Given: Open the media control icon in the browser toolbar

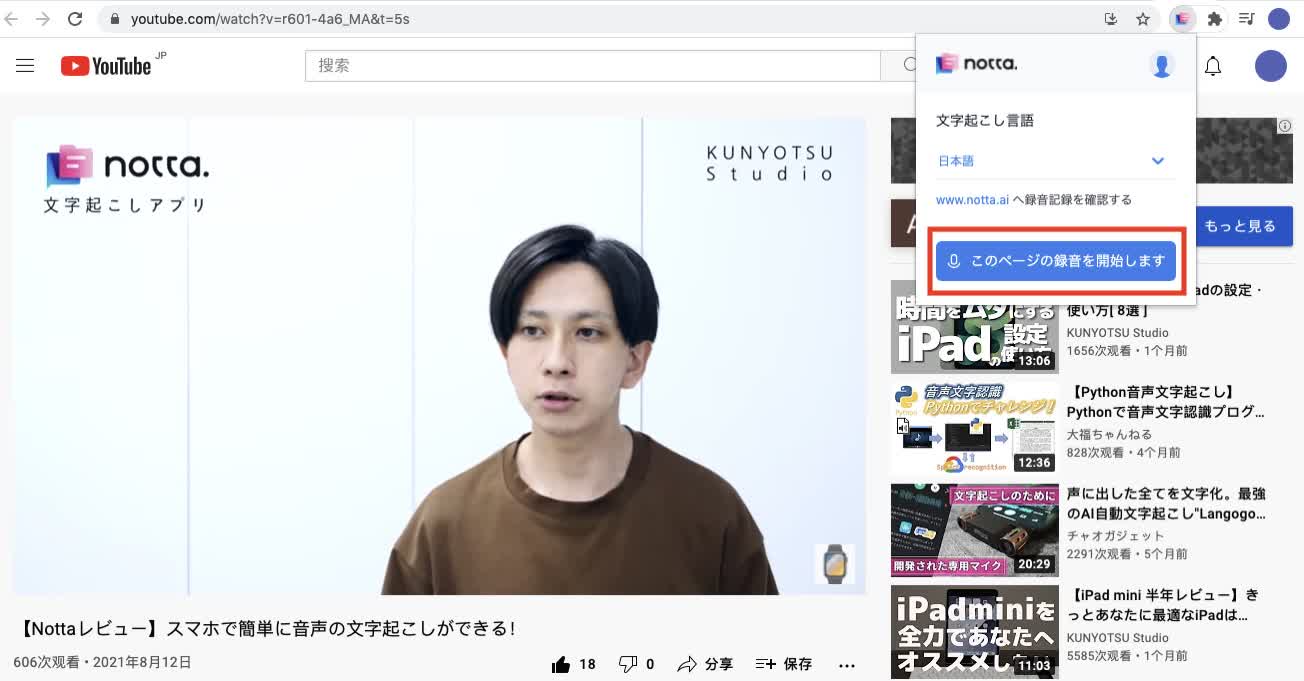Looking at the screenshot, I should point(1246,19).
